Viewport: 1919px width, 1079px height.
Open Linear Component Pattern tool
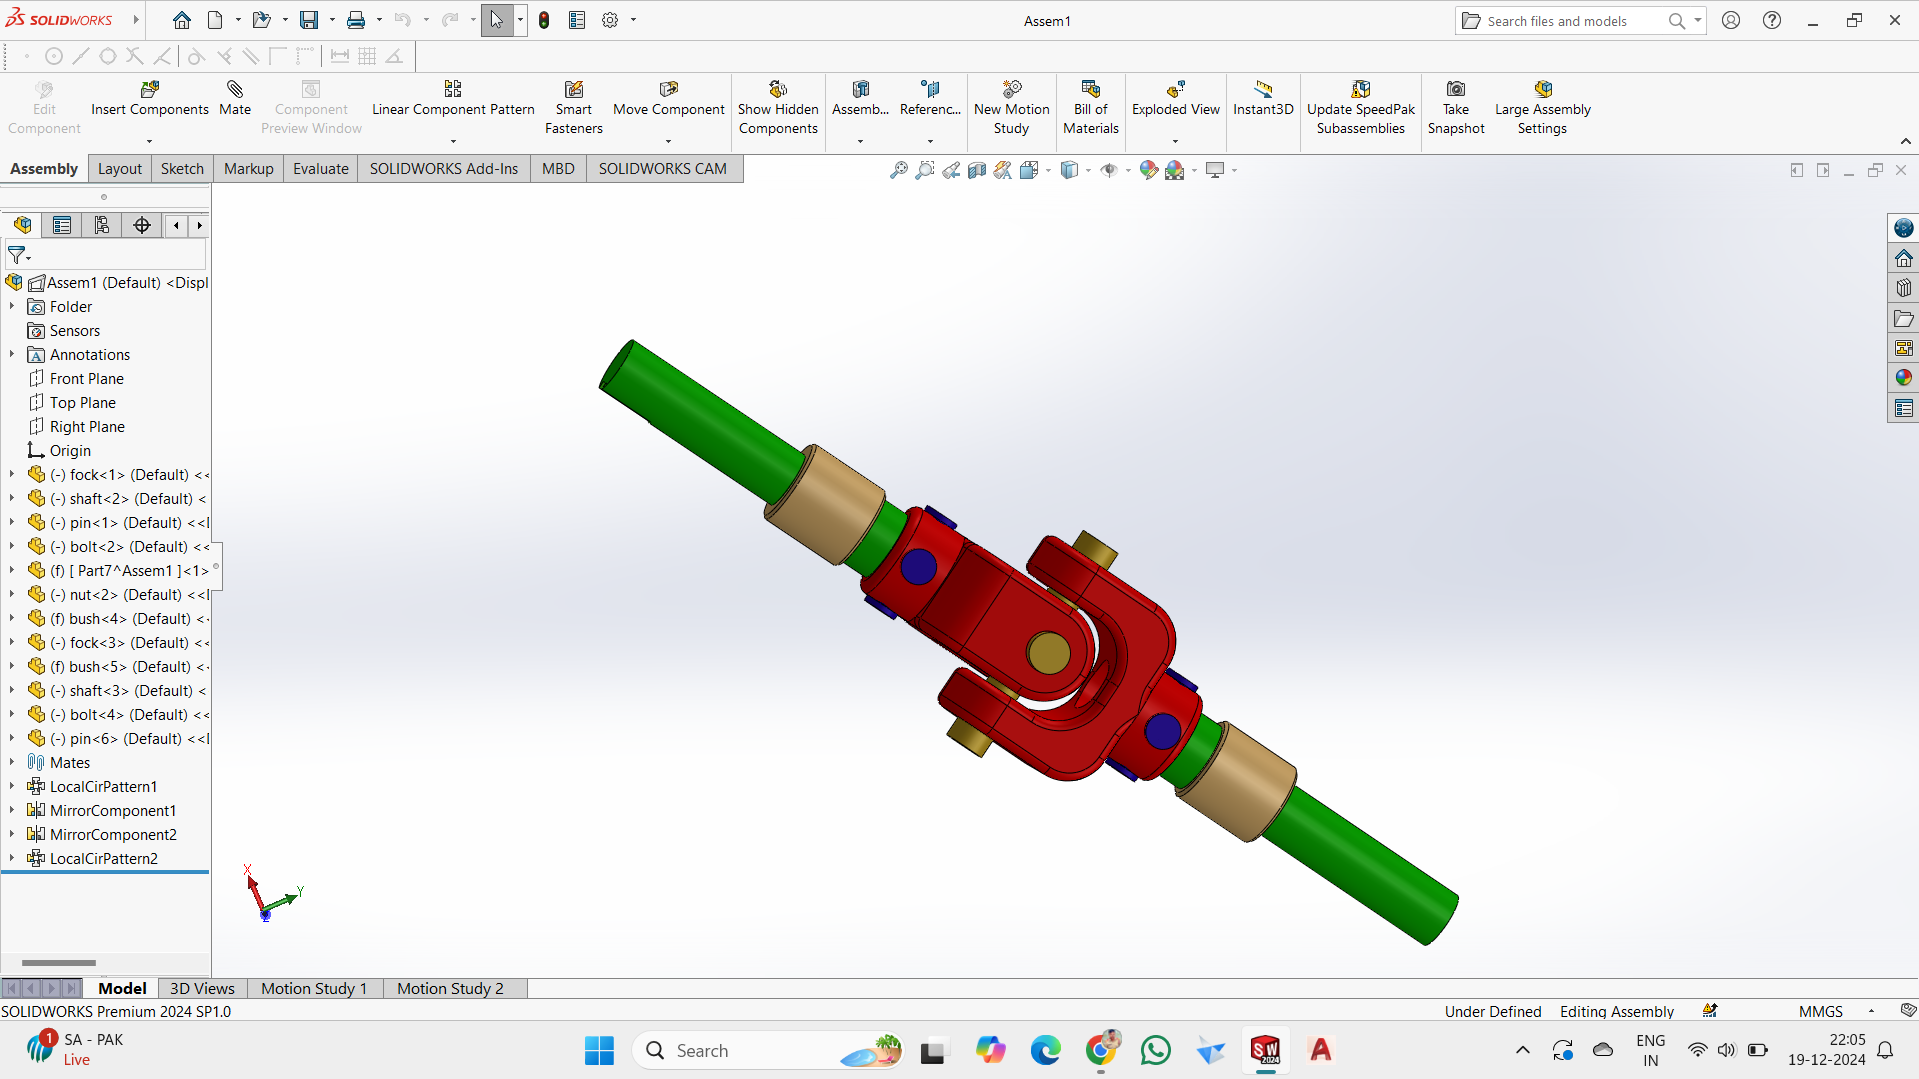tap(453, 98)
